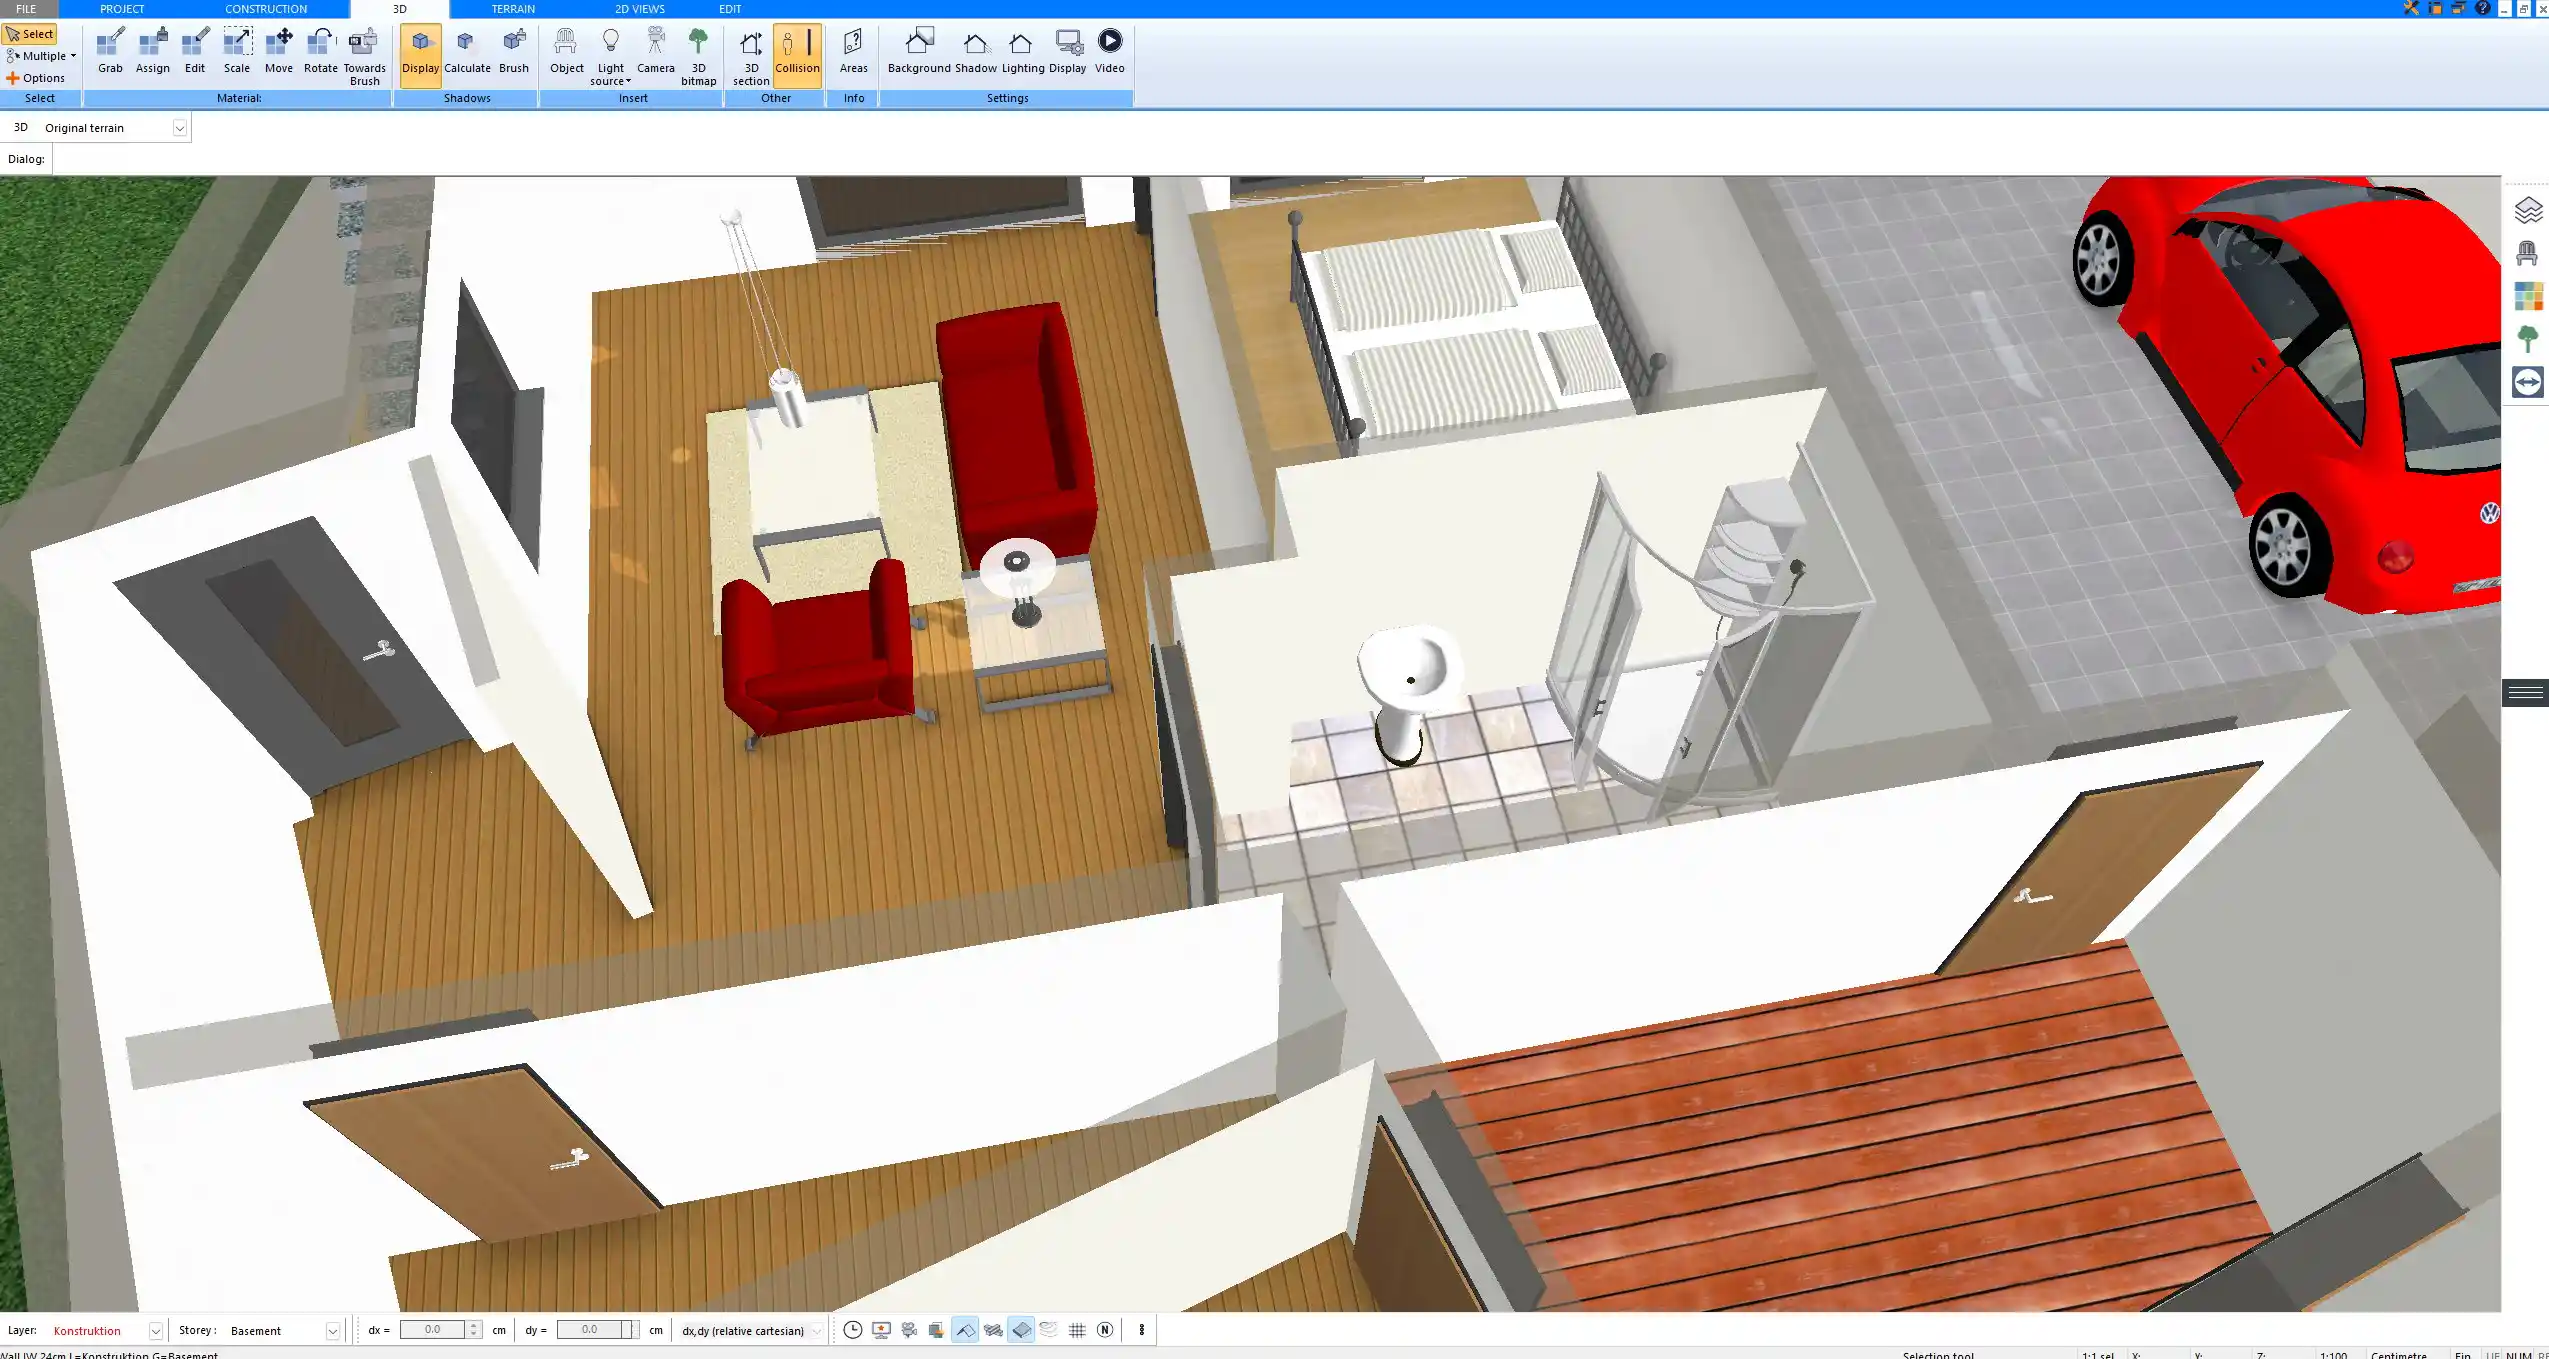
Task: Select the shadow Brush tool
Action: 514,51
